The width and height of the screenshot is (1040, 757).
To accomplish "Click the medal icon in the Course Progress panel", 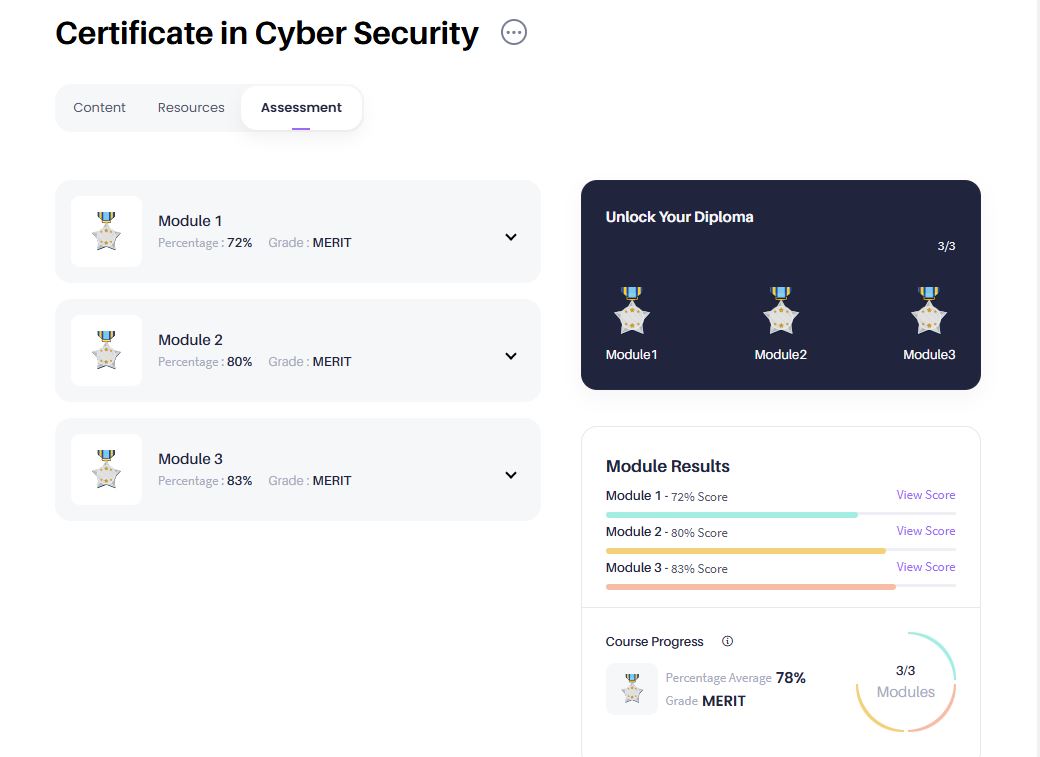I will point(631,688).
